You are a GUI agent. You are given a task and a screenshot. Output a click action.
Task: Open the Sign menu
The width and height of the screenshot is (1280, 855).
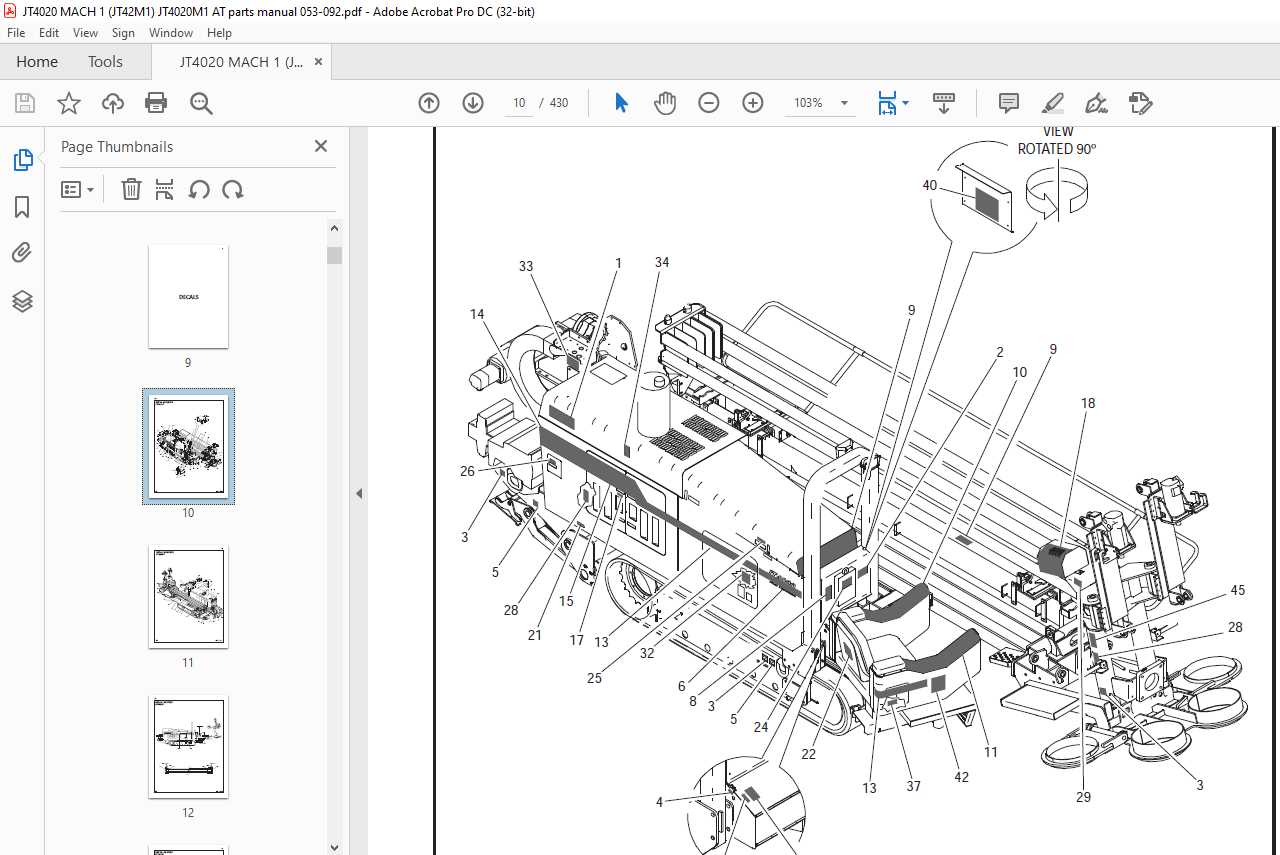click(123, 33)
